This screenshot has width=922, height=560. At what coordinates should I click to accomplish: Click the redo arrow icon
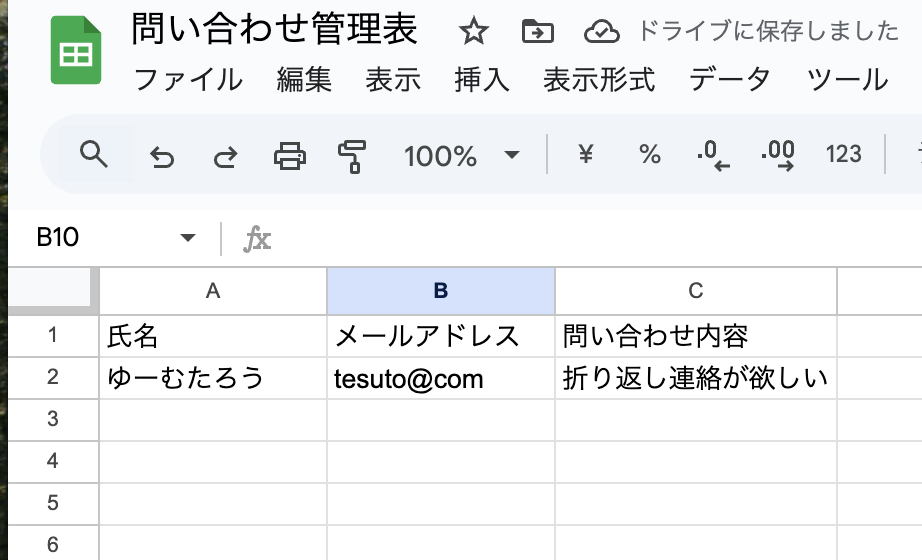[x=226, y=156]
